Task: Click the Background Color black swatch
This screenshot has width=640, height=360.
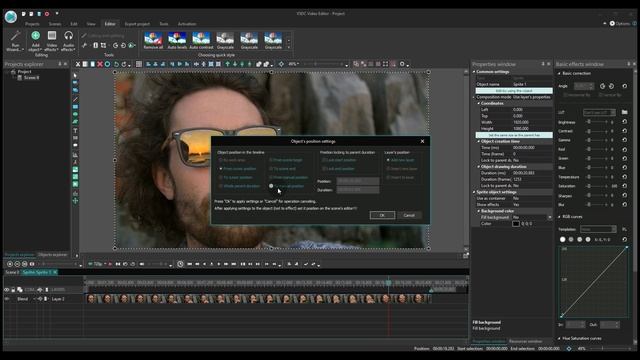Action: 516,224
